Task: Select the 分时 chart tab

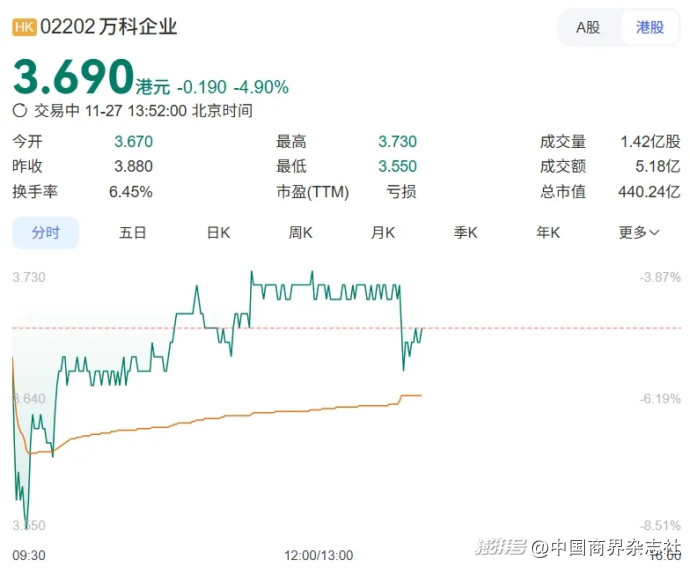Action: pos(45,233)
